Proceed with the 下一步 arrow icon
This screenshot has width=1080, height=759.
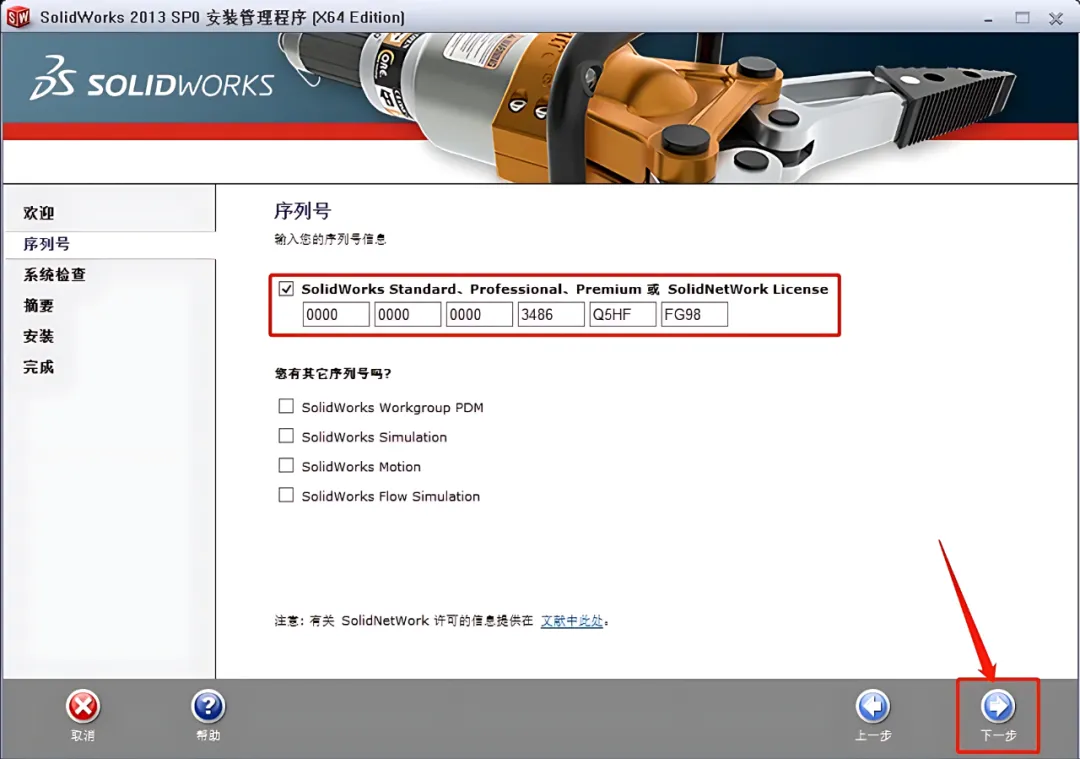998,707
